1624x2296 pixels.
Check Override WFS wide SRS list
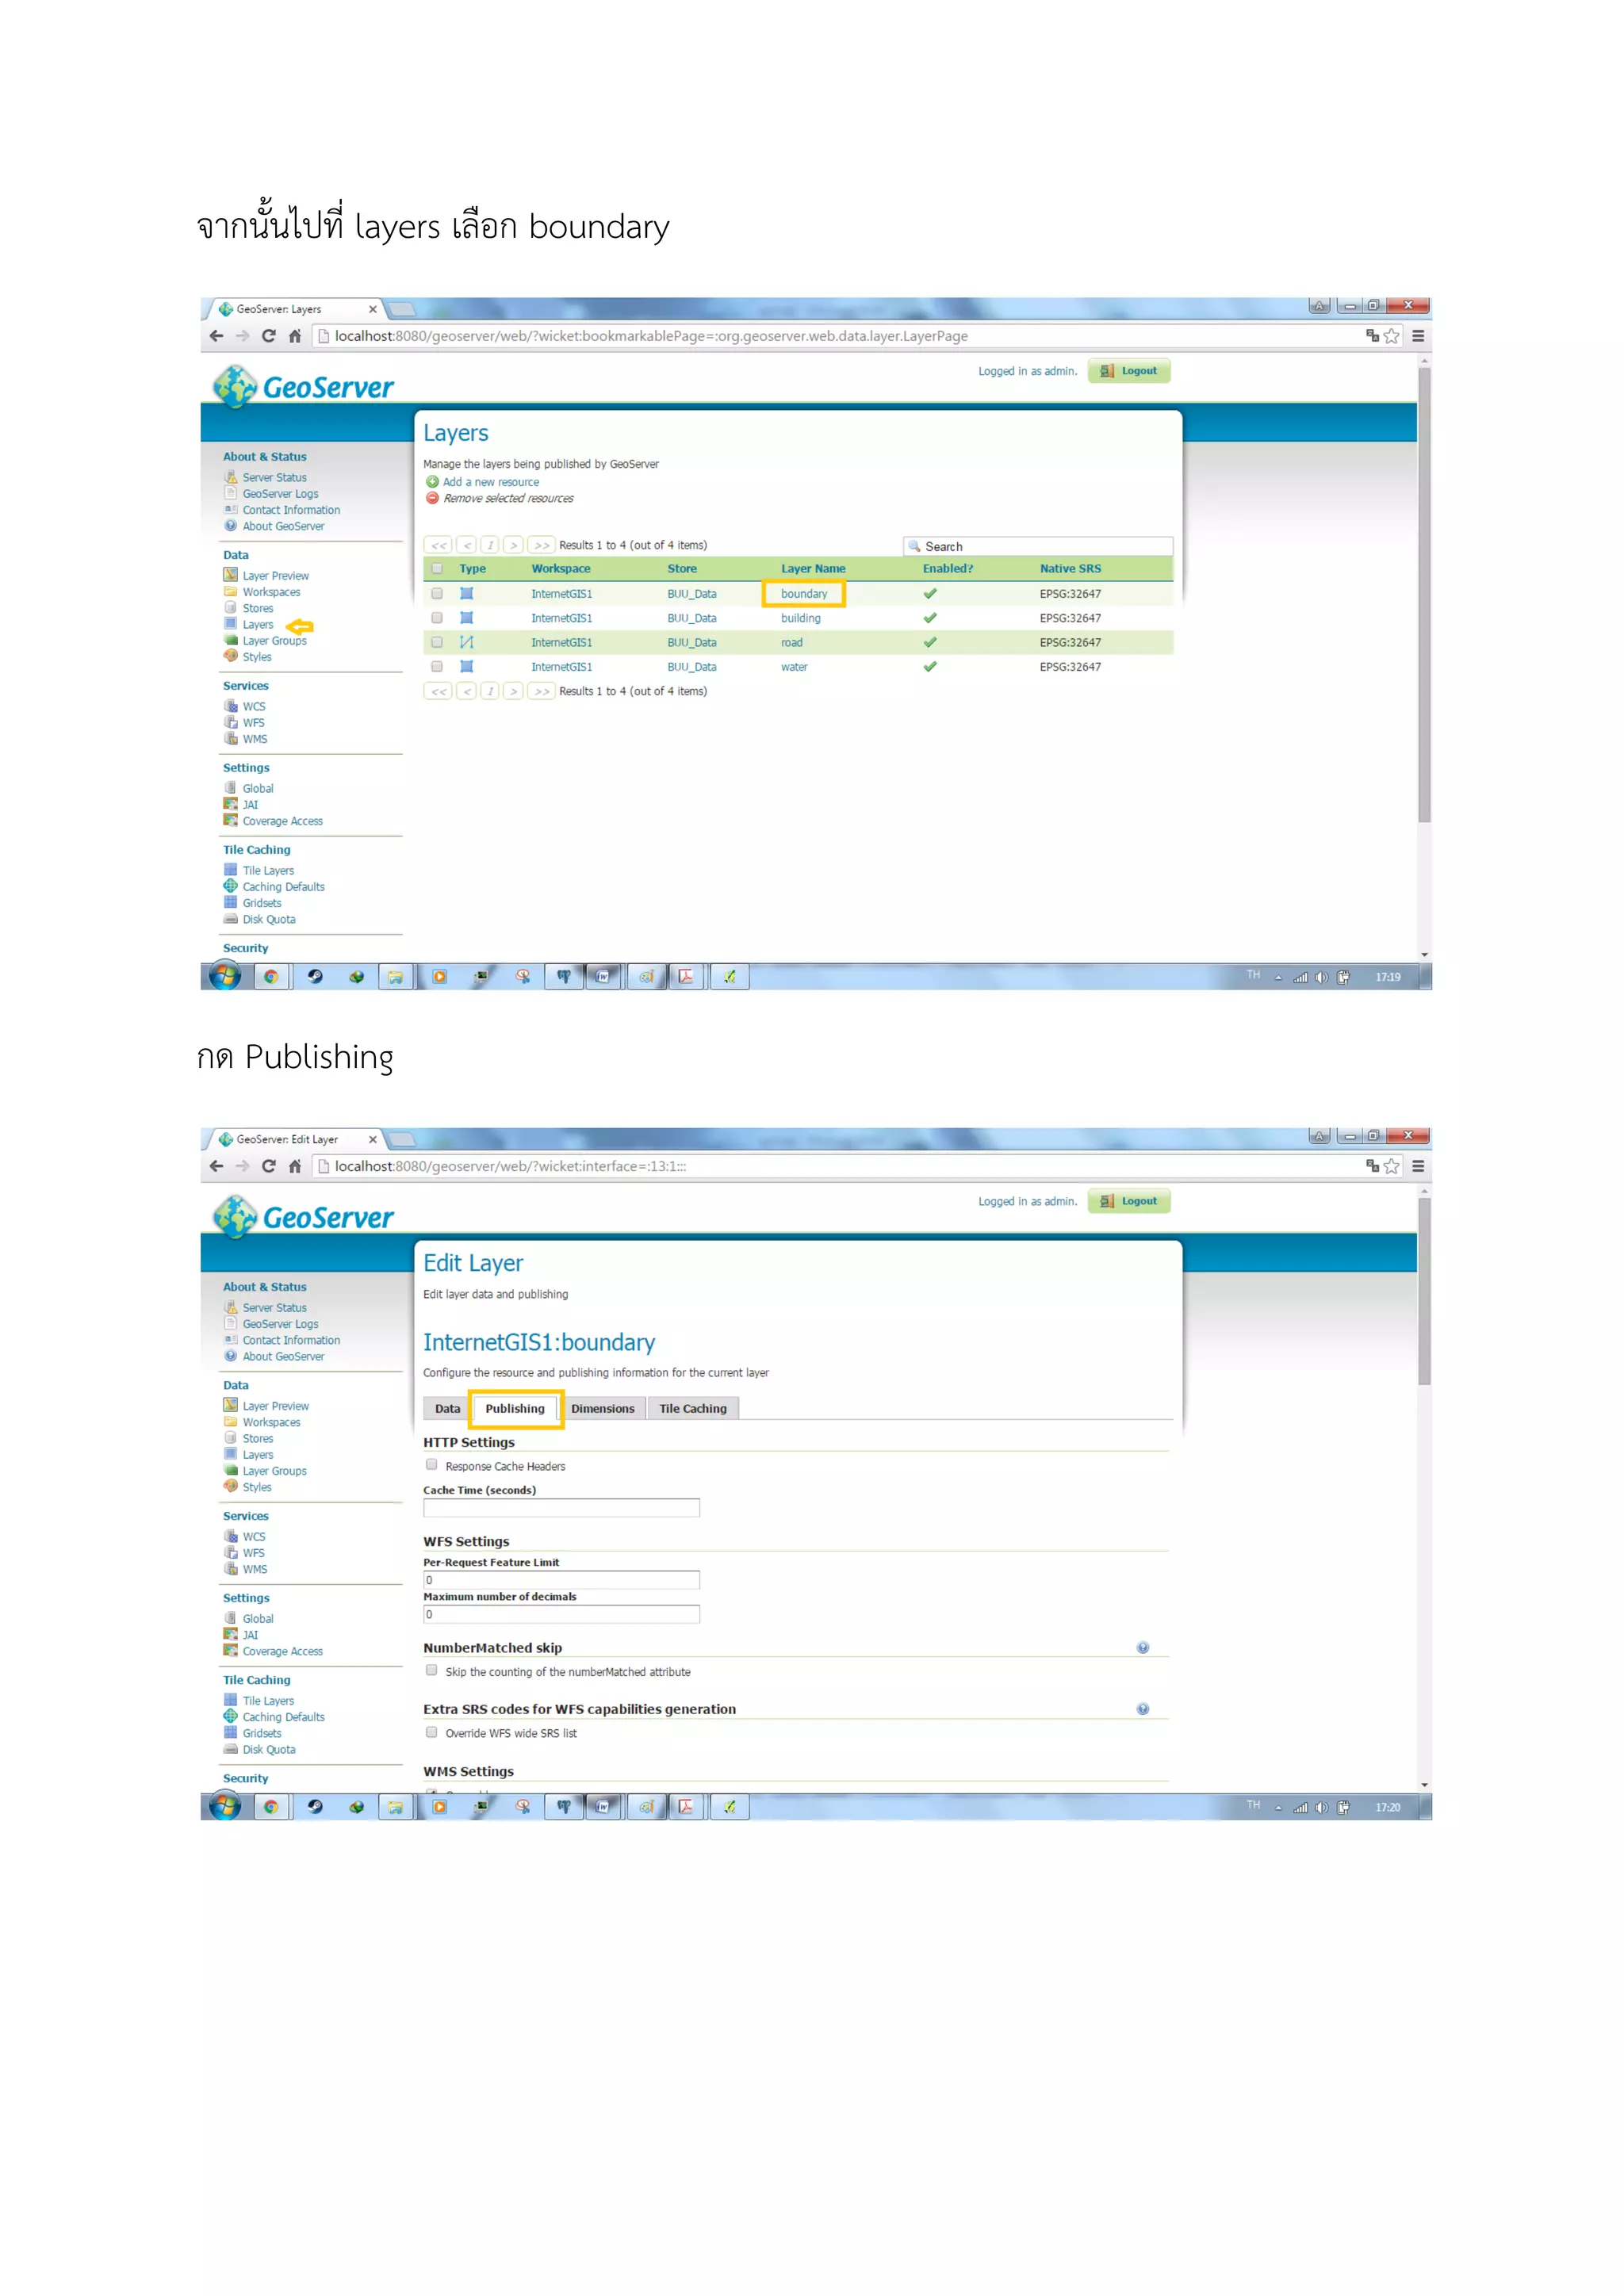432,1732
